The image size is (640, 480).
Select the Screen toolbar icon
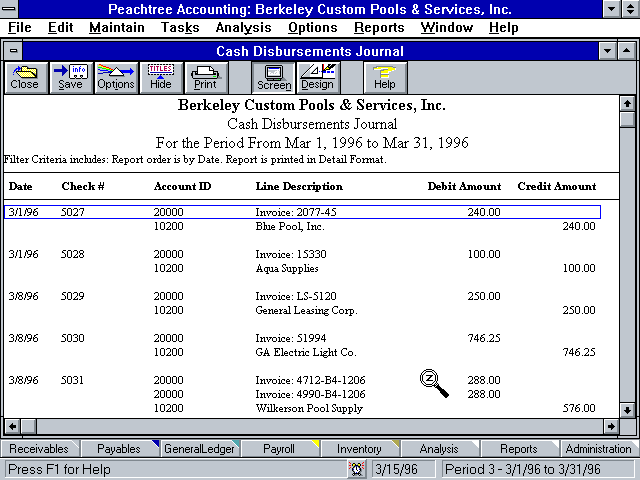pyautogui.click(x=274, y=78)
